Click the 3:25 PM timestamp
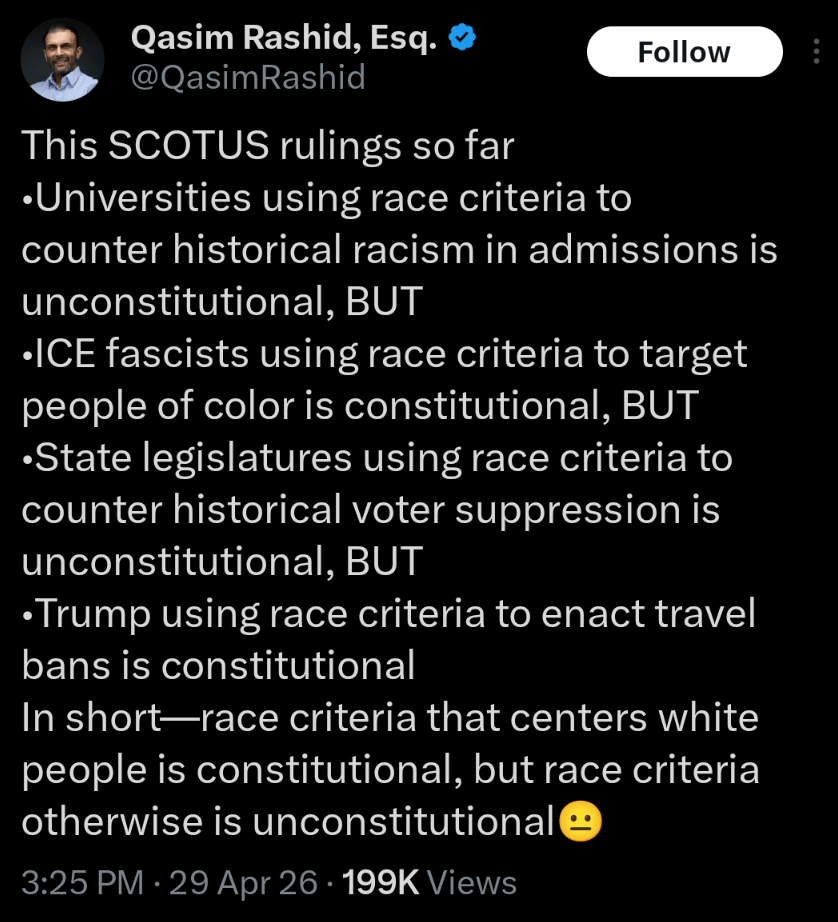Screen dimensions: 838x922 [83, 883]
